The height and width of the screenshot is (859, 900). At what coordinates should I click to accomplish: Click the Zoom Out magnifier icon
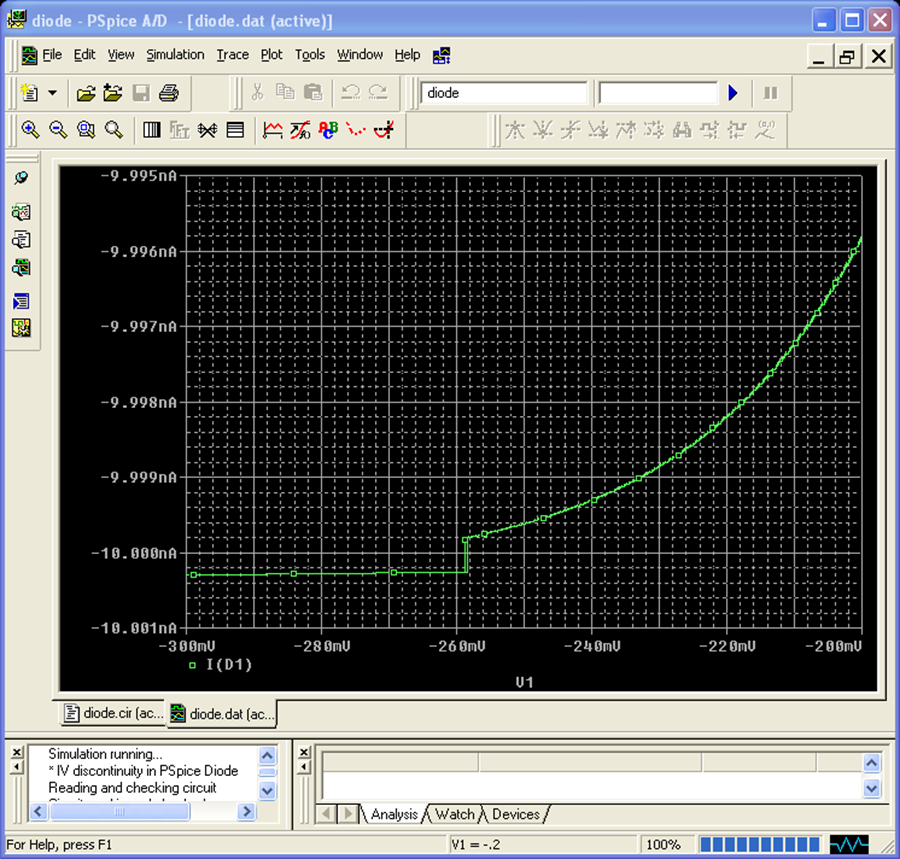point(58,130)
